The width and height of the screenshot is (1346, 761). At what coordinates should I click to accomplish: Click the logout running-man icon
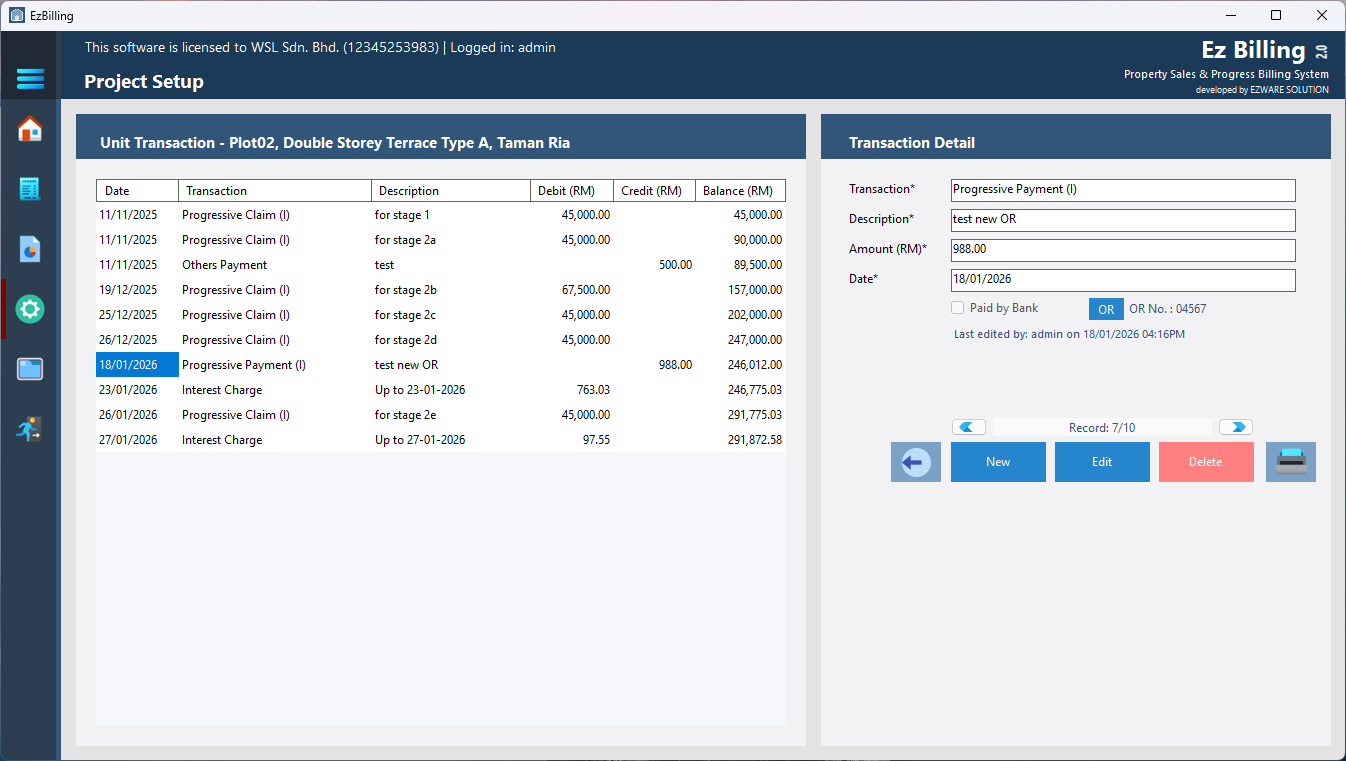30,429
